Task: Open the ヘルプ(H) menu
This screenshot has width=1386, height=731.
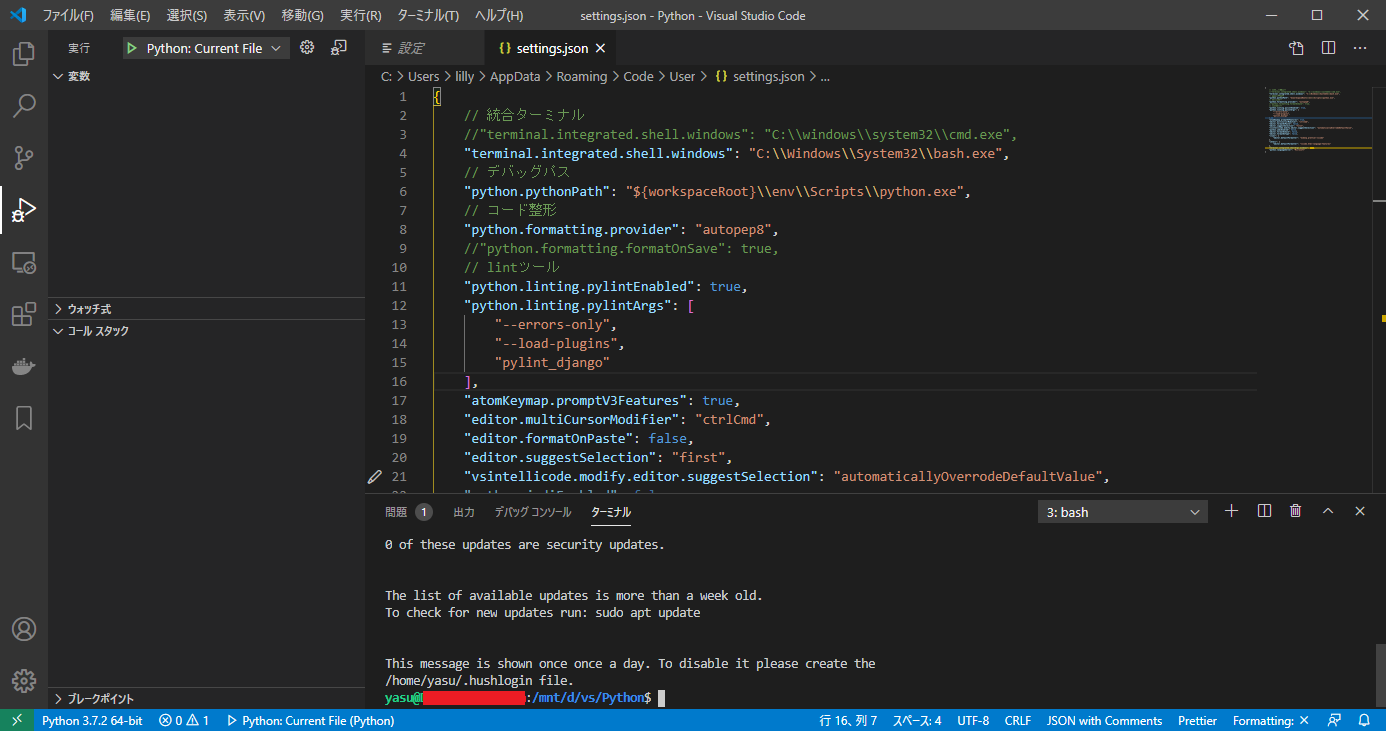Action: pos(499,16)
